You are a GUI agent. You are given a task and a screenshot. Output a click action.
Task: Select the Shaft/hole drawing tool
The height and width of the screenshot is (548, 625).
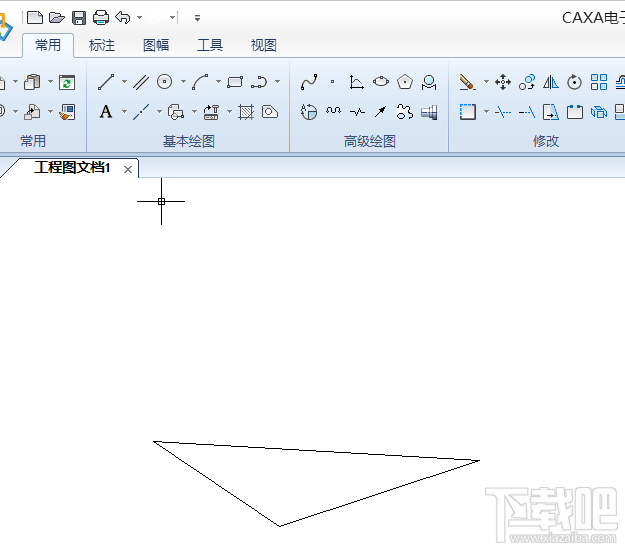pyautogui.click(x=429, y=112)
